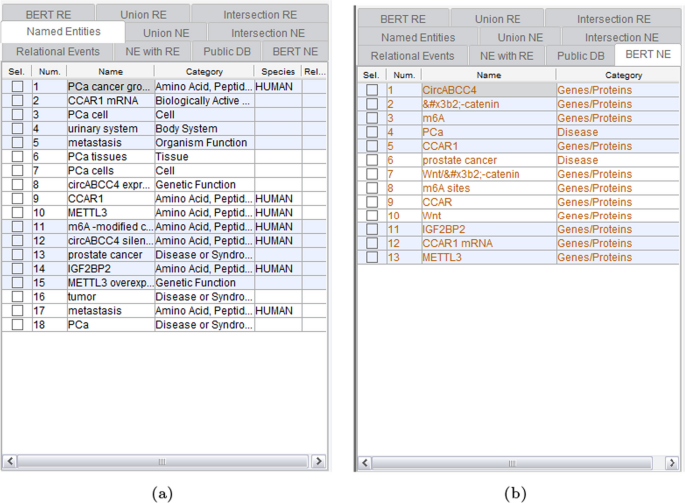Screen dimensions: 685x503
Task: Sort by Name column header in left panel
Action: [x=110, y=72]
